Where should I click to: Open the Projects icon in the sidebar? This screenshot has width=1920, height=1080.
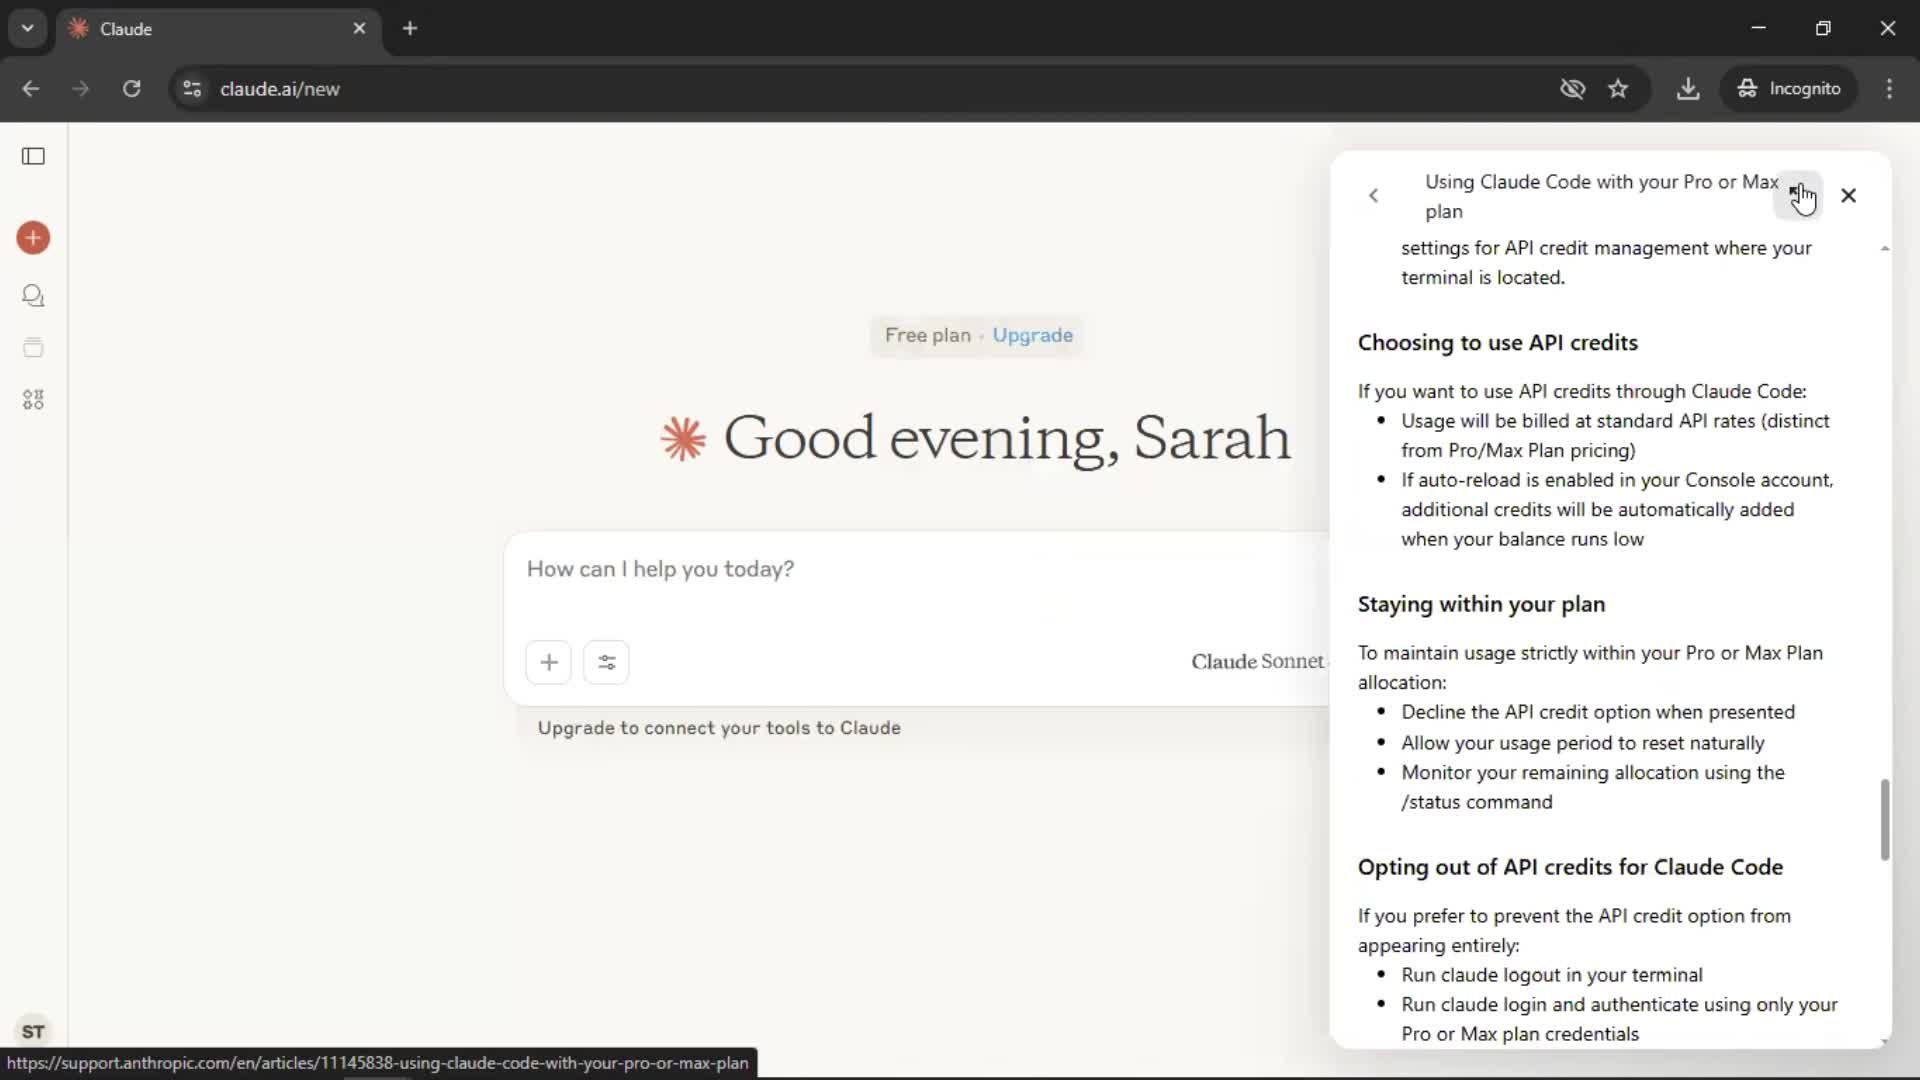[x=33, y=347]
